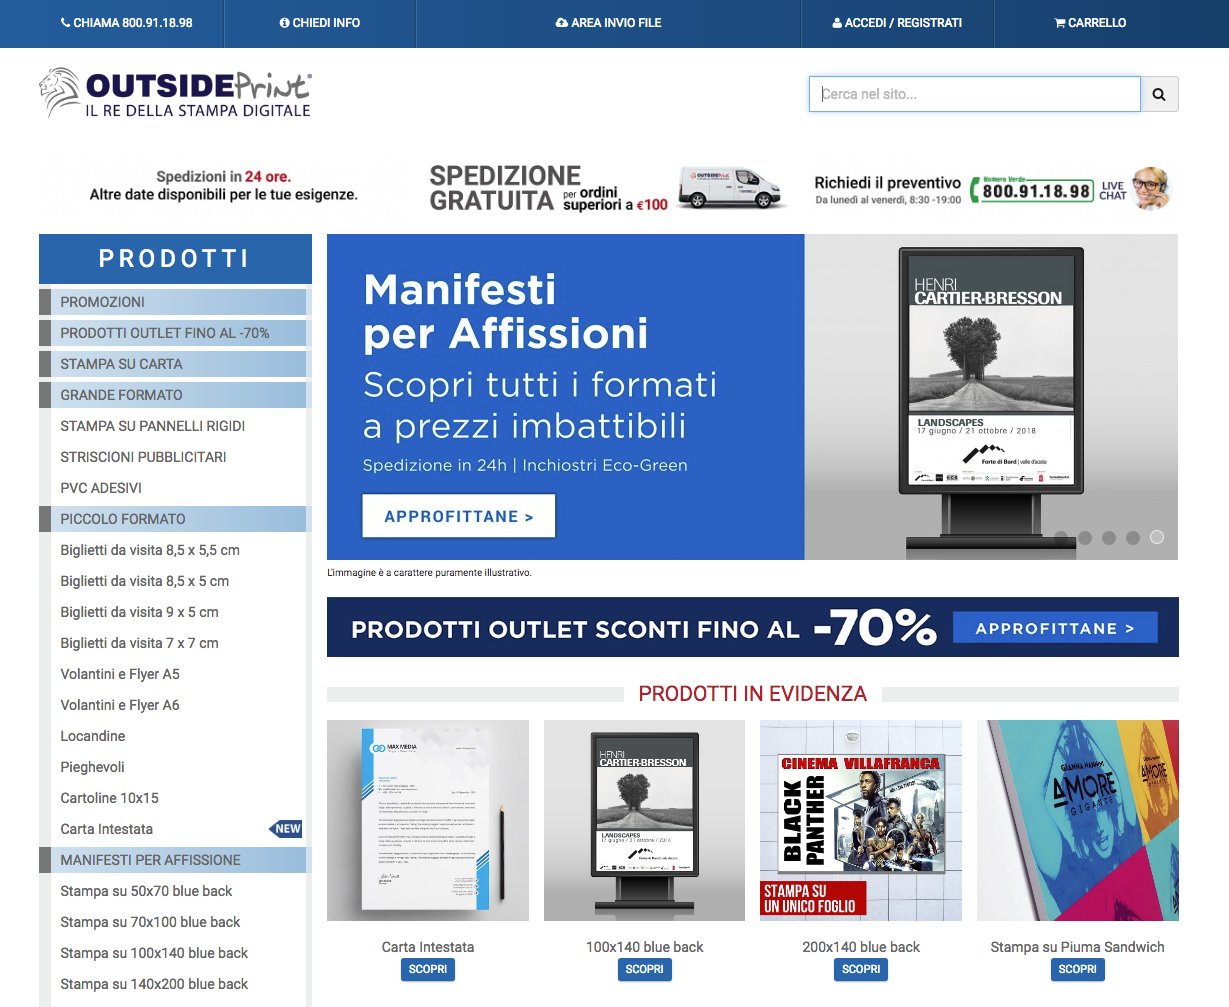Collapse the Piccolo Formato category
The image size is (1229, 1007).
tap(173, 519)
